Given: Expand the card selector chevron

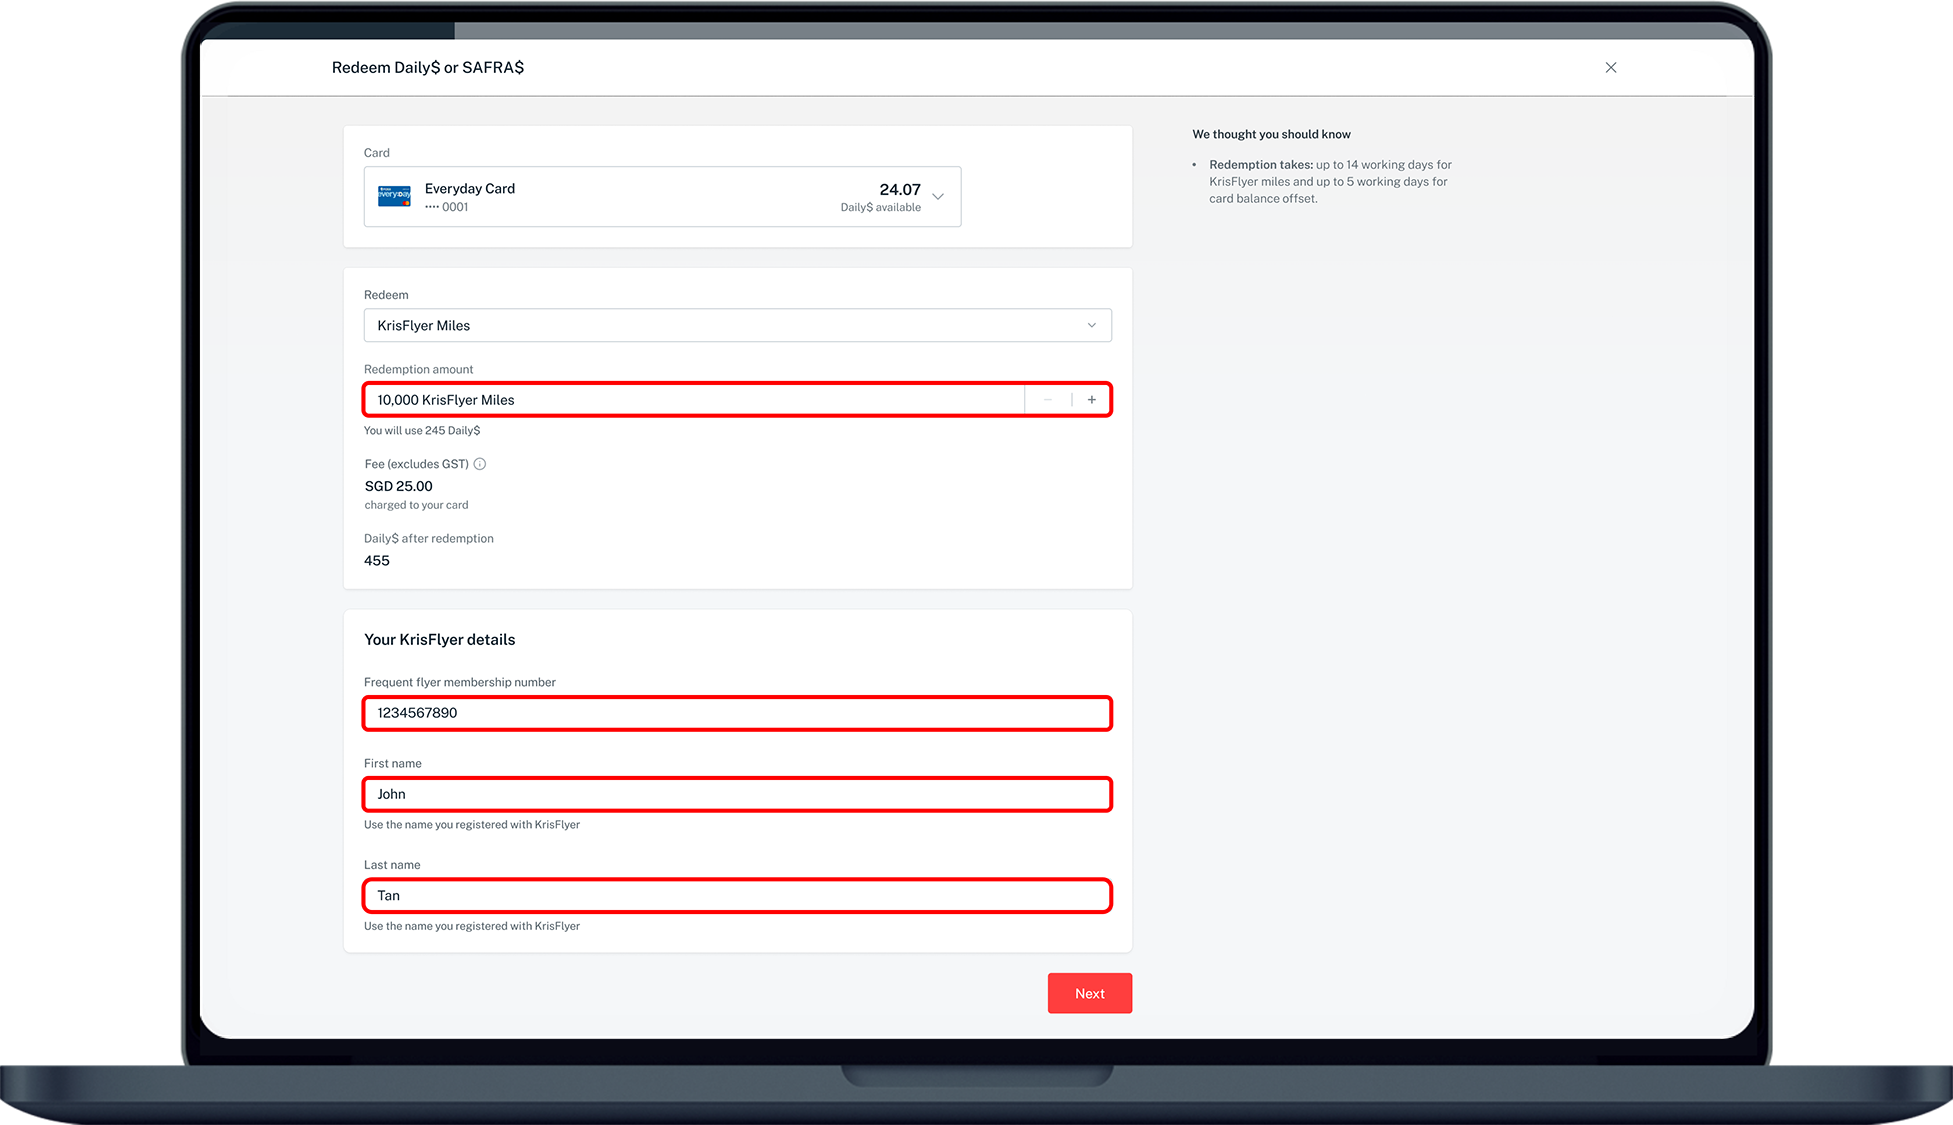Looking at the screenshot, I should (938, 196).
